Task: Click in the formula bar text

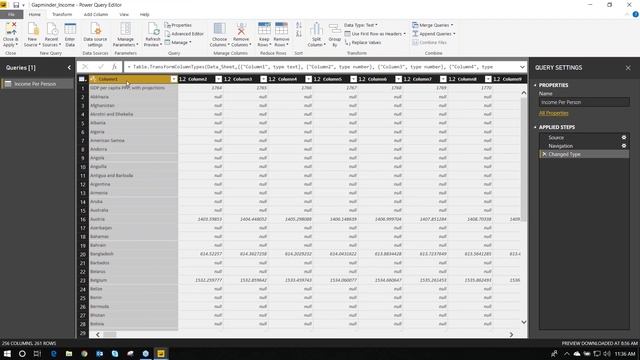Action: 320,67
